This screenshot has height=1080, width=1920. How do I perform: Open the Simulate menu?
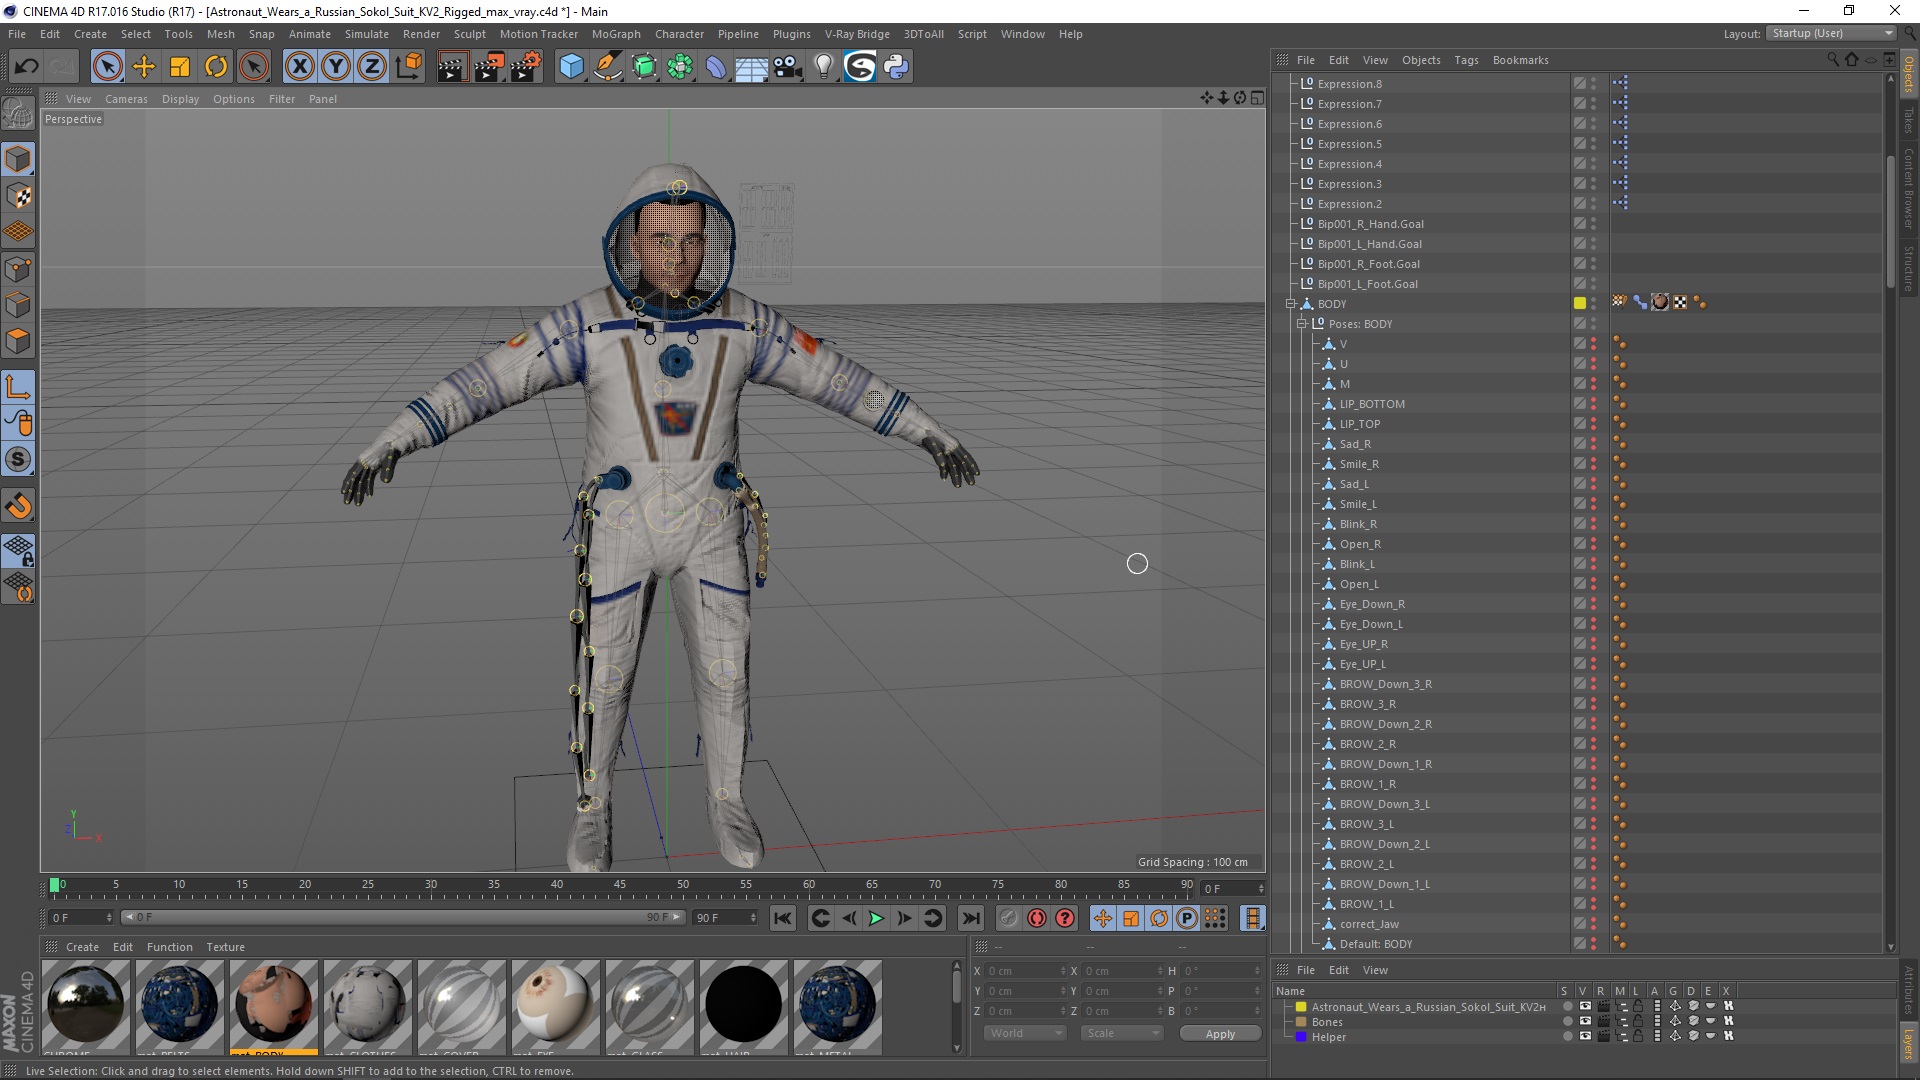(367, 34)
